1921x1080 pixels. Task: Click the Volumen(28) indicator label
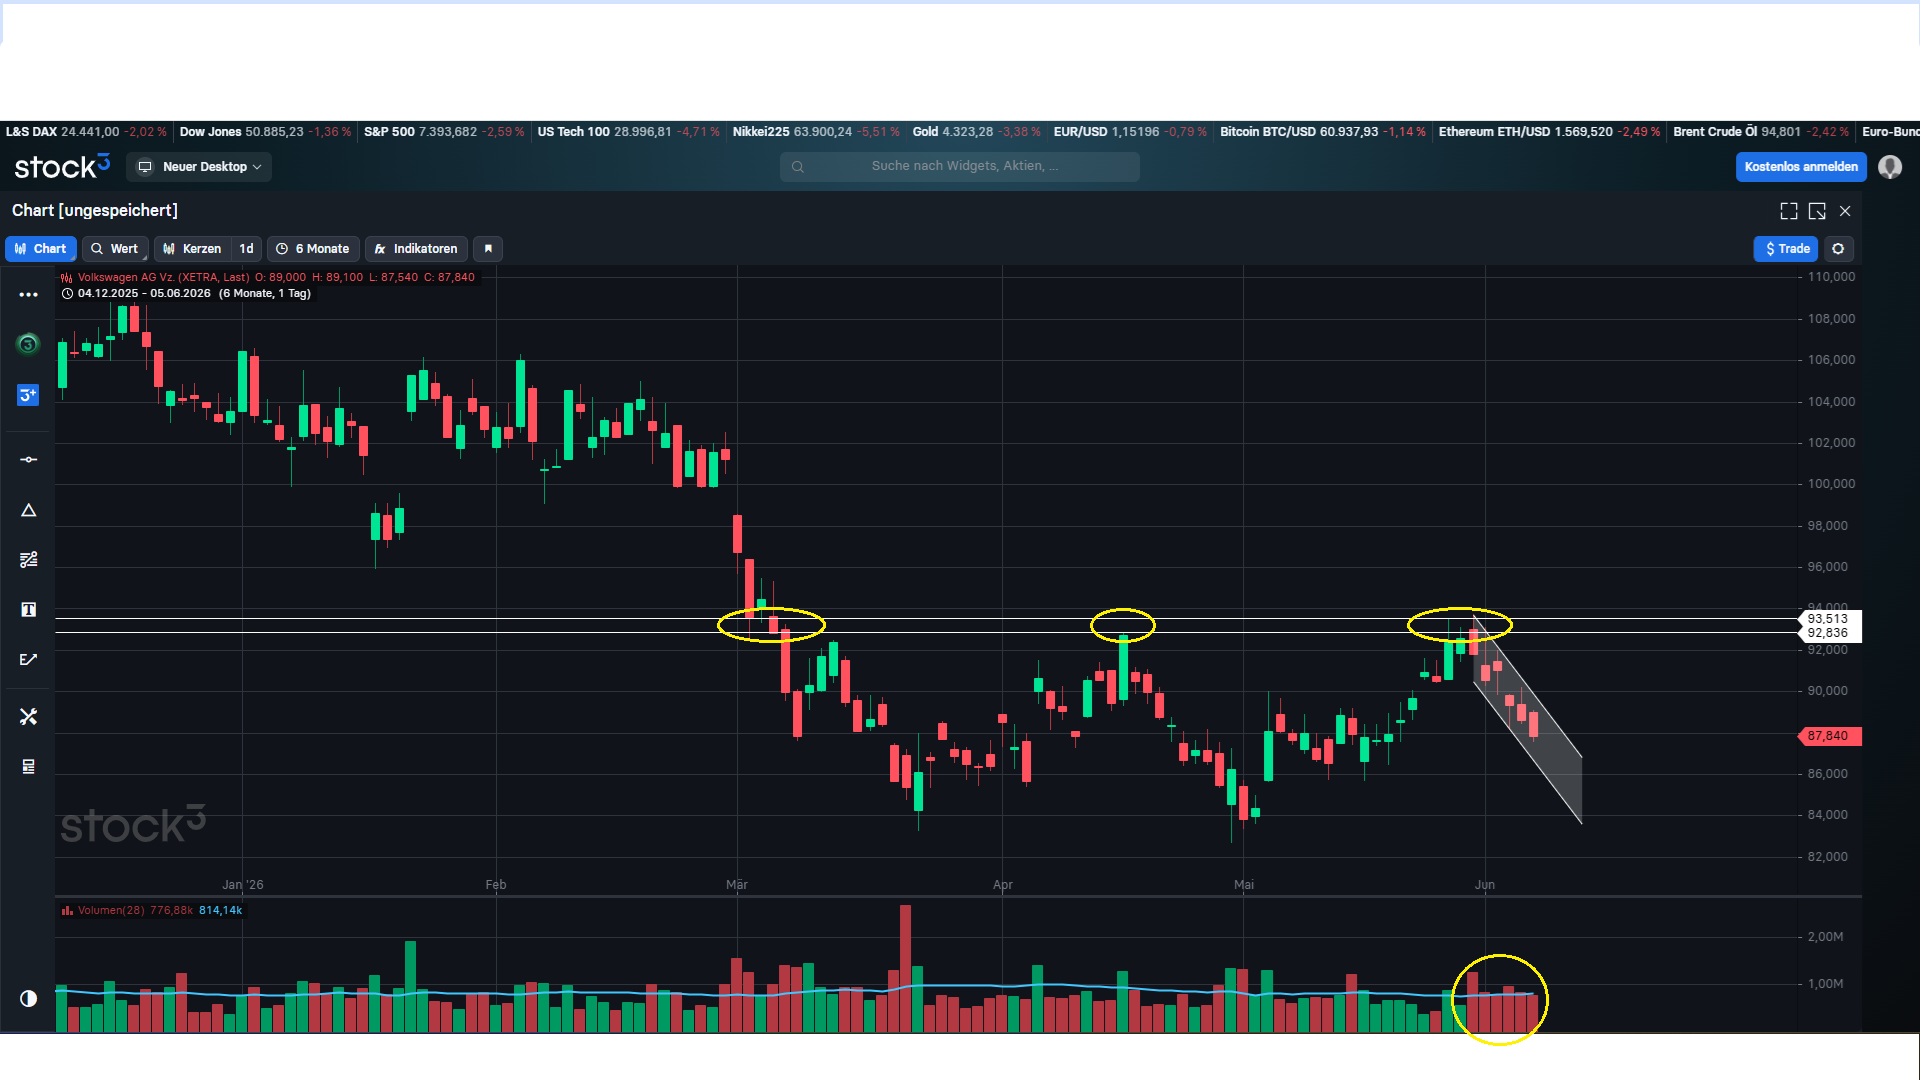(111, 911)
